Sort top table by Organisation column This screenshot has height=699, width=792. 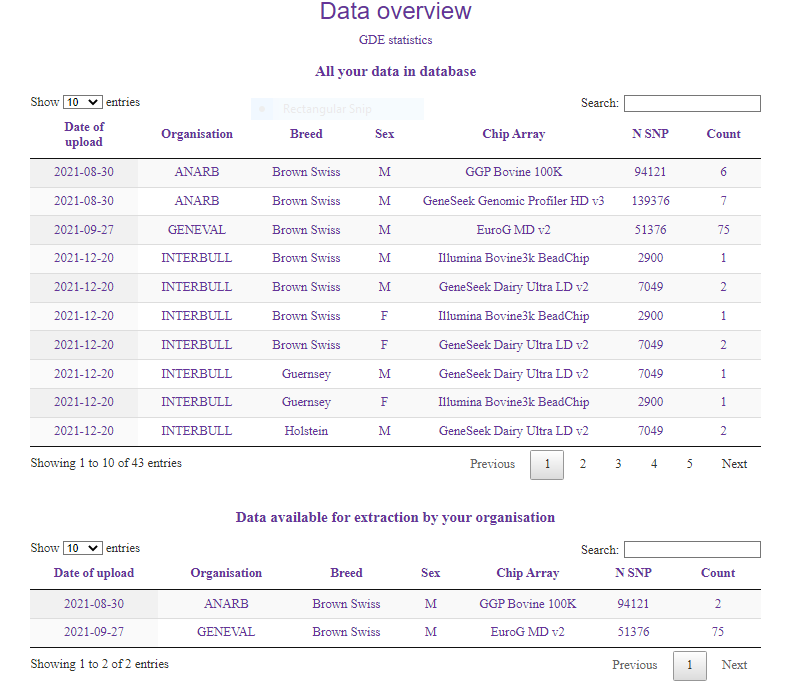point(197,134)
